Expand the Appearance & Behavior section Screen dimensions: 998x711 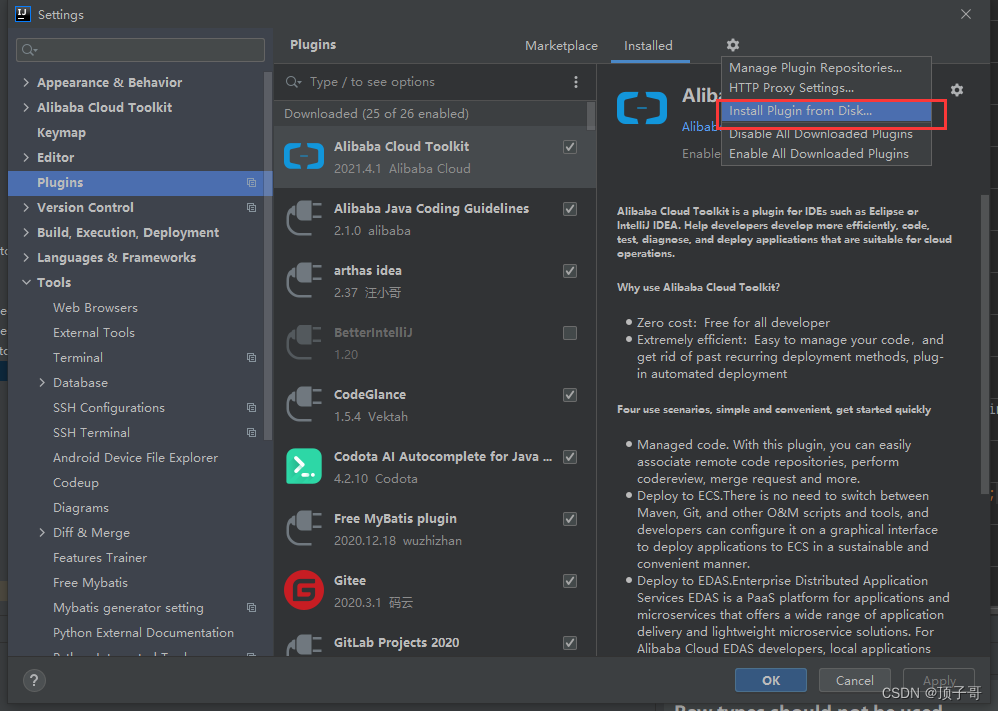pos(26,82)
